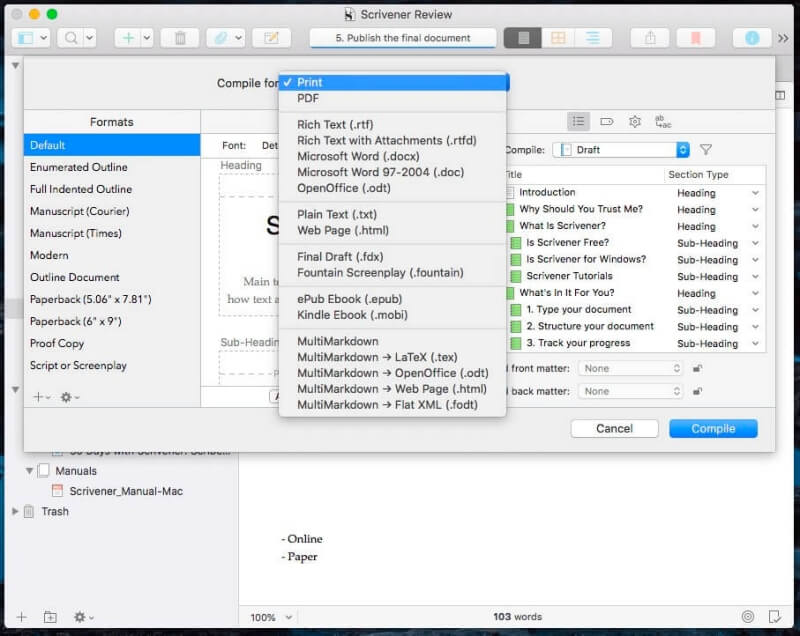Select ePub Ebook (.epub) format
Screen dimensions: 800x636
[x=352, y=299]
